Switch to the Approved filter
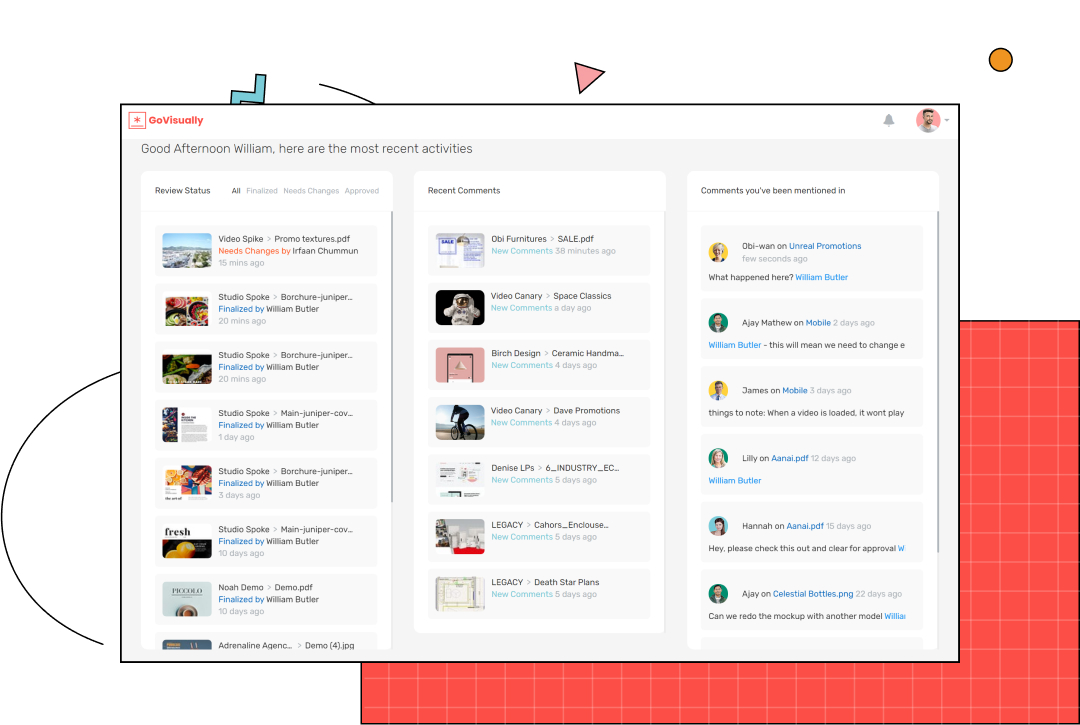The image size is (1080, 725). pos(362,191)
